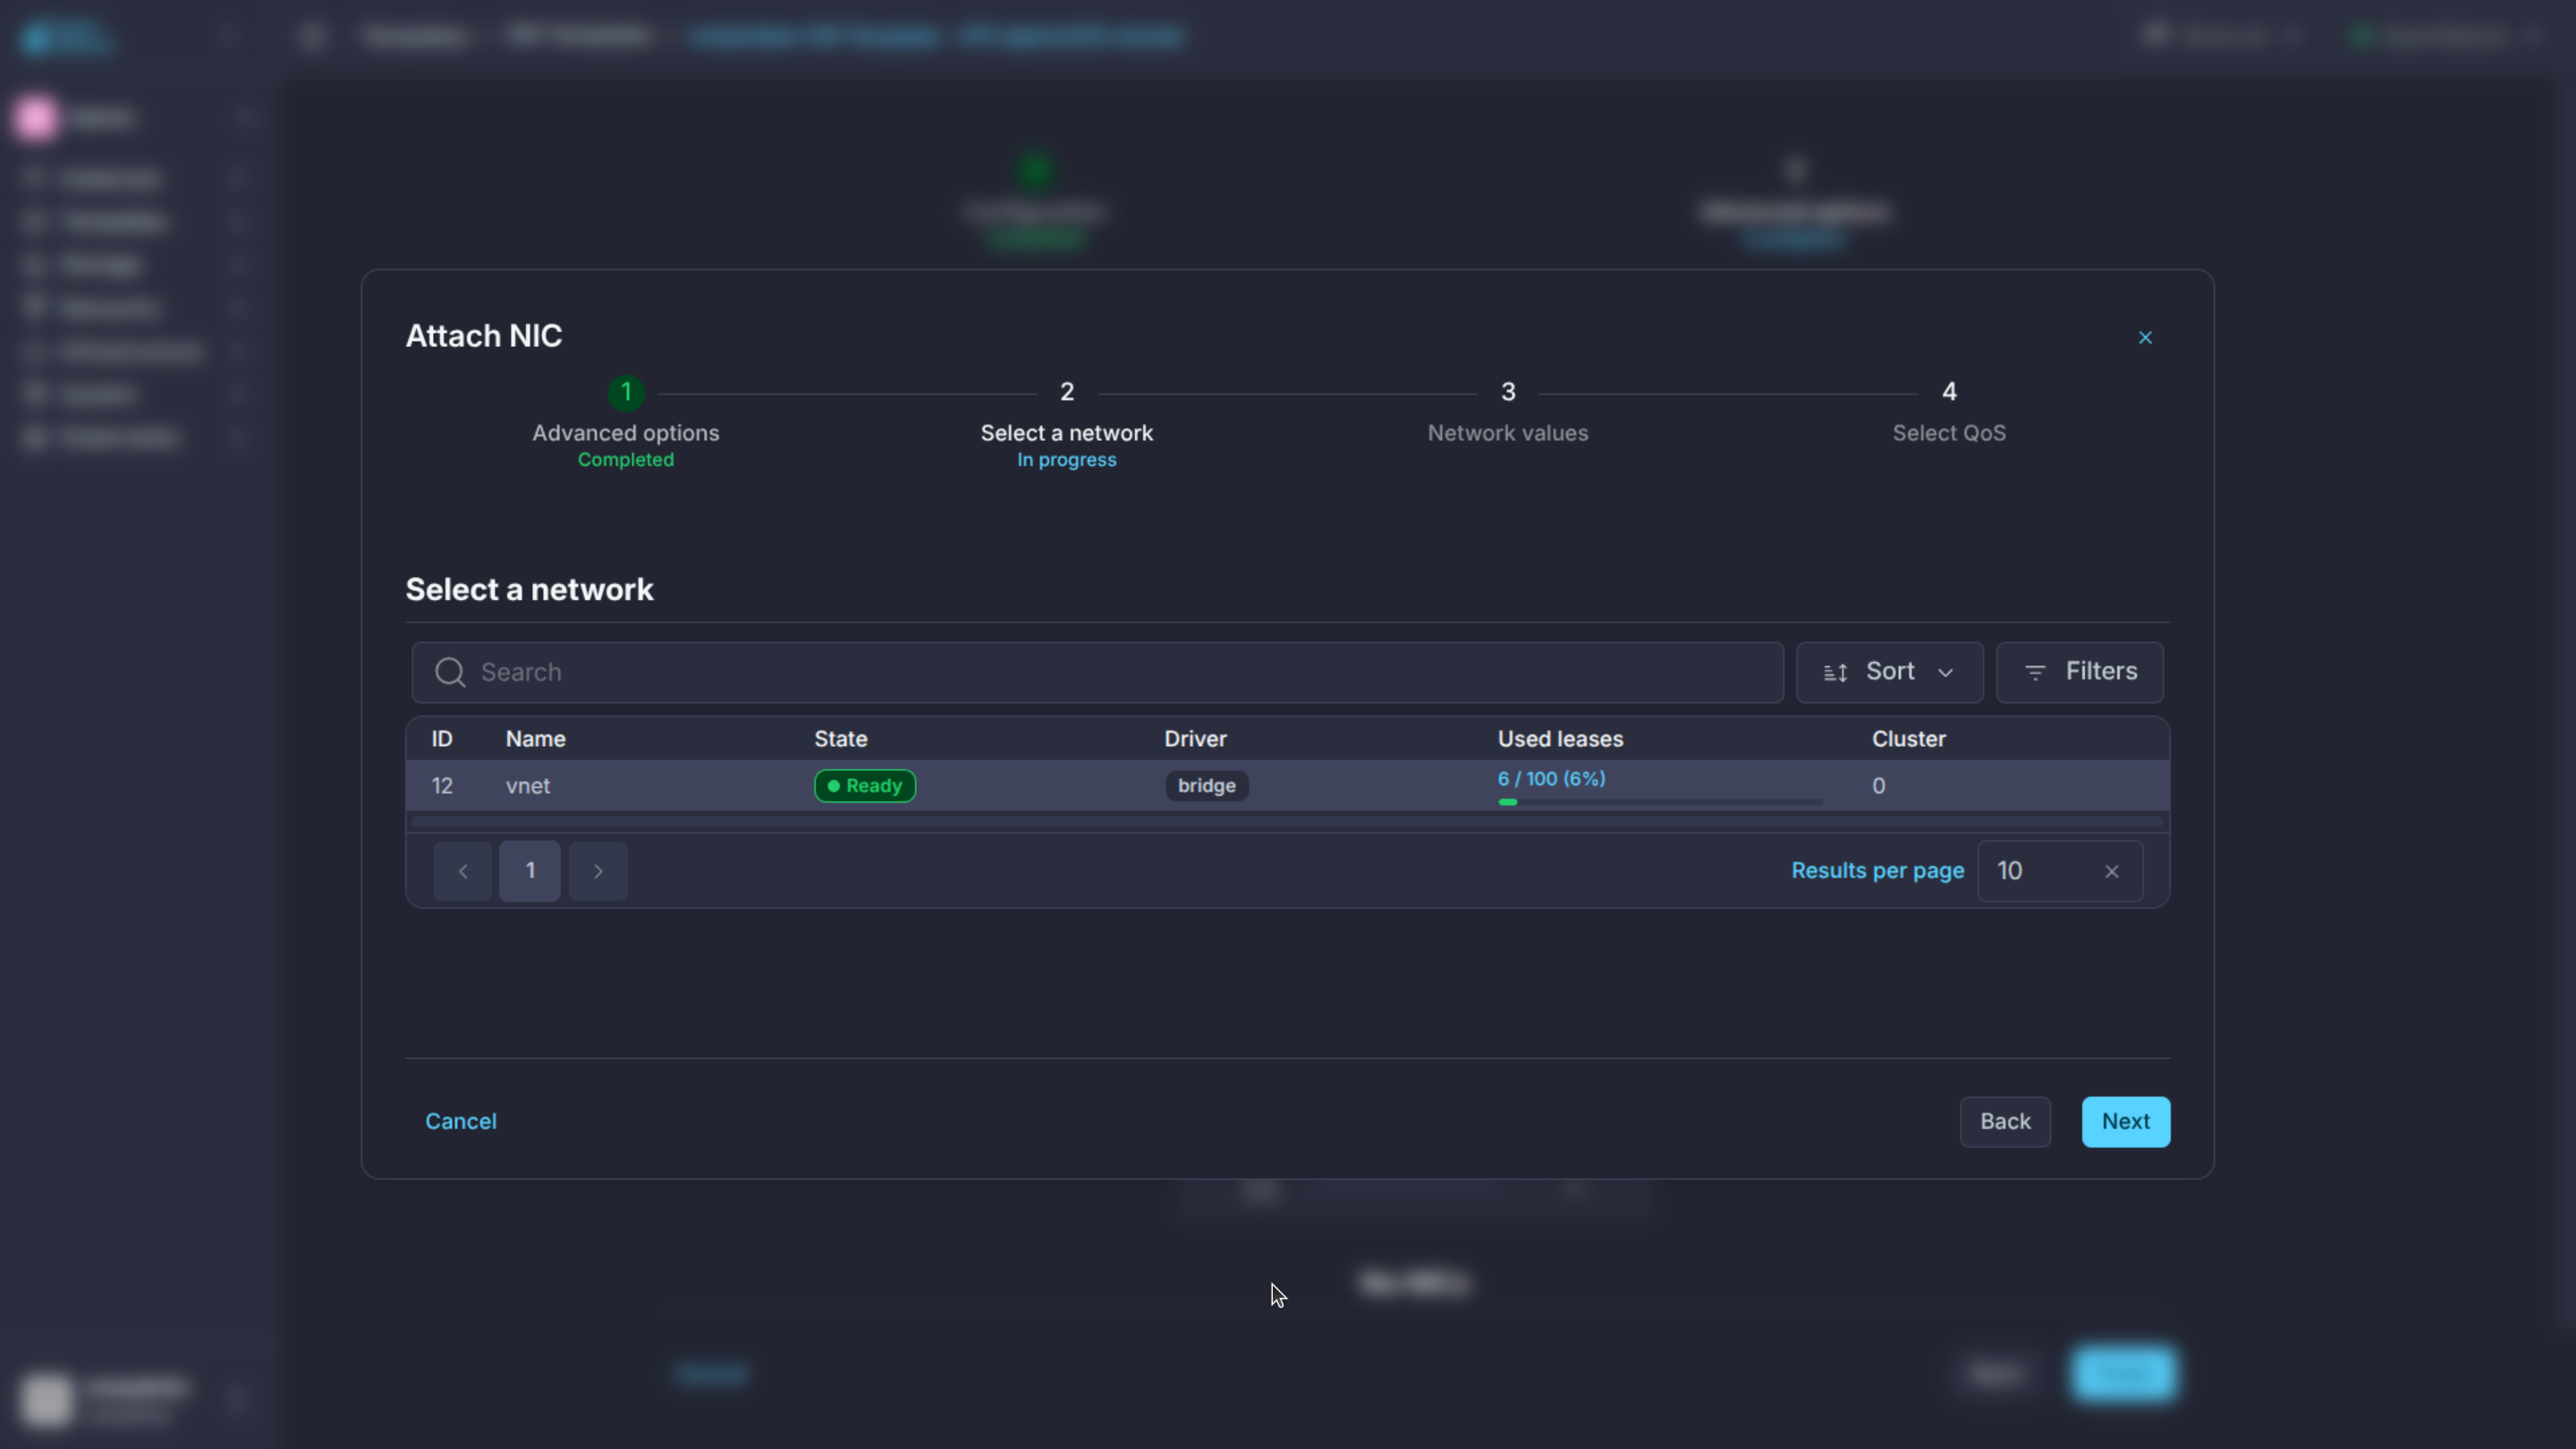Jump to step 1 Advanced options

click(x=626, y=424)
